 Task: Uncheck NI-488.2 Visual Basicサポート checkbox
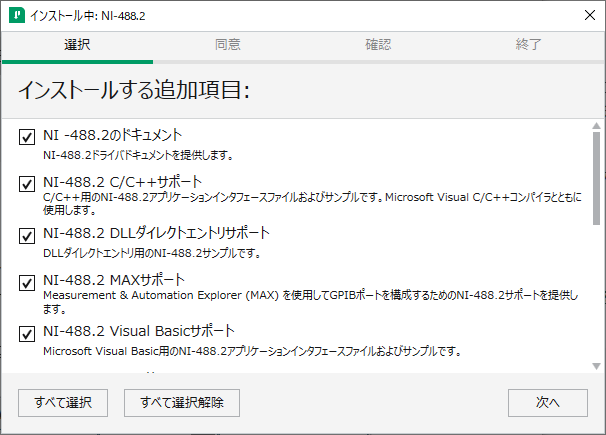coord(27,334)
